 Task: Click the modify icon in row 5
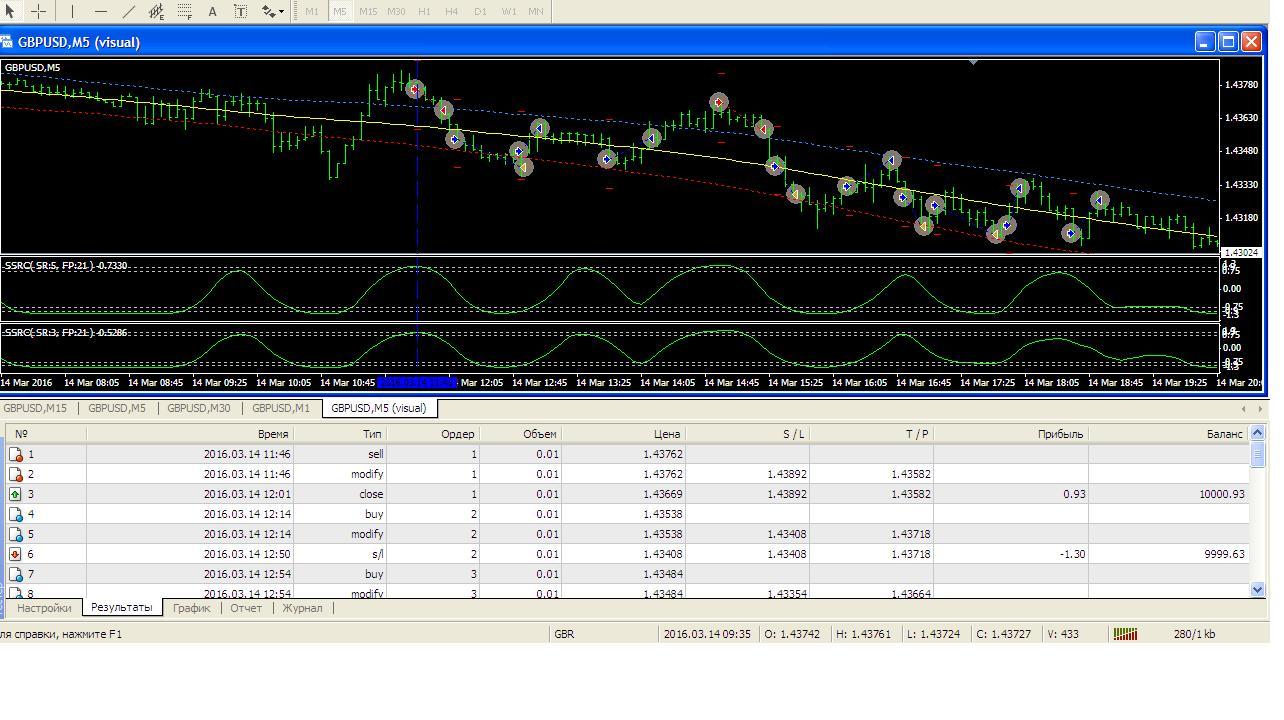point(16,534)
